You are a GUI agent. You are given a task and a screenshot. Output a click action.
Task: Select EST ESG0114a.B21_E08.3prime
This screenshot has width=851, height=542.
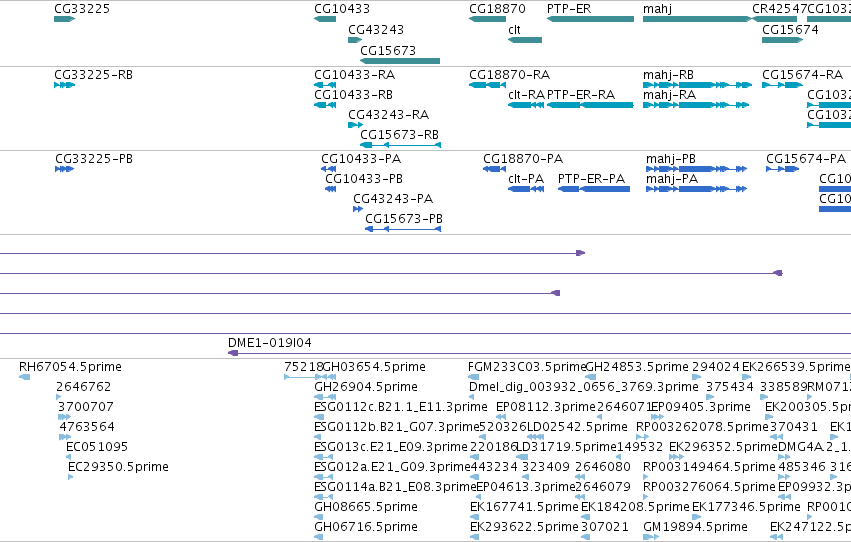click(395, 487)
